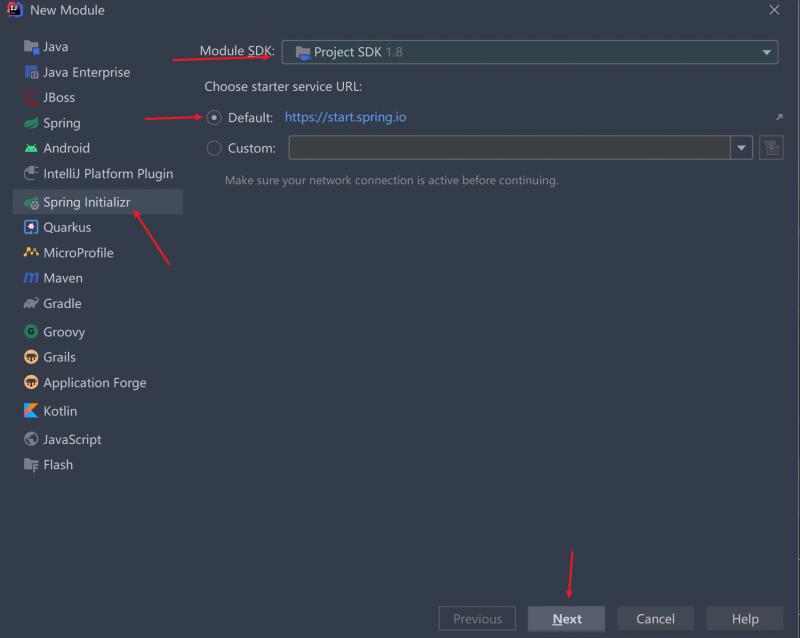Open the start.spring.io link
Image resolution: width=800 pixels, height=638 pixels.
point(345,117)
